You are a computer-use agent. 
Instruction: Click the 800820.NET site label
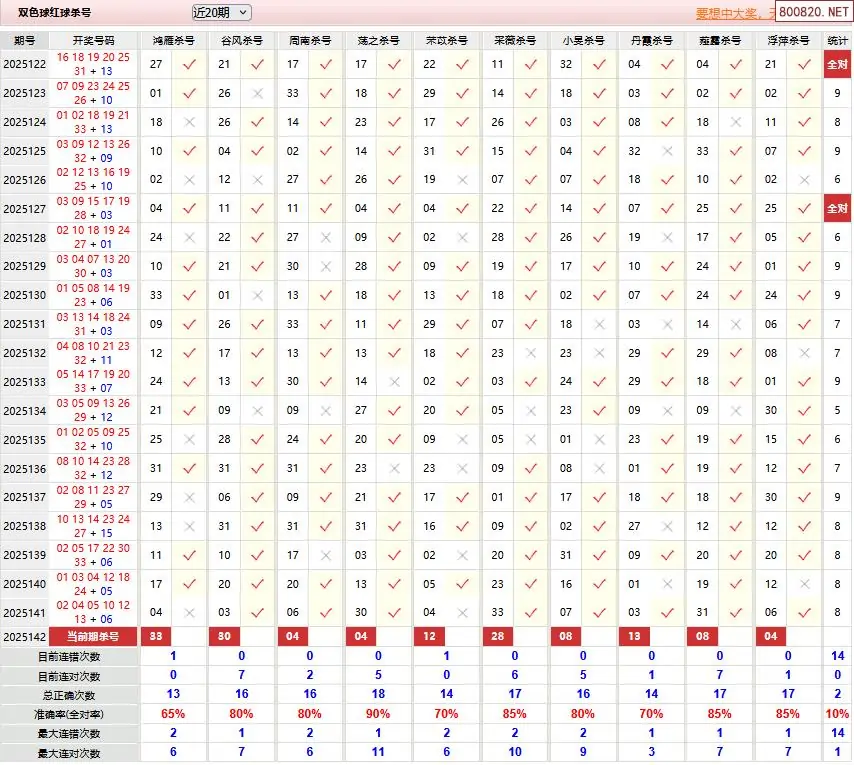(x=813, y=14)
